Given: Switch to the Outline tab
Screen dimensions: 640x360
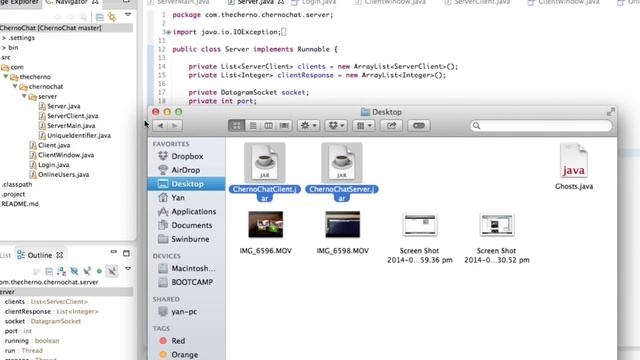Looking at the screenshot, I should [40, 255].
